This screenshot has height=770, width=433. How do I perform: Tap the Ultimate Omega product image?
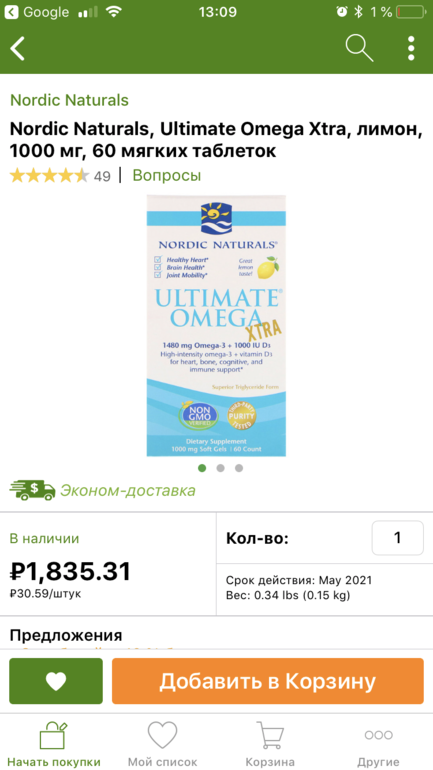point(216,326)
